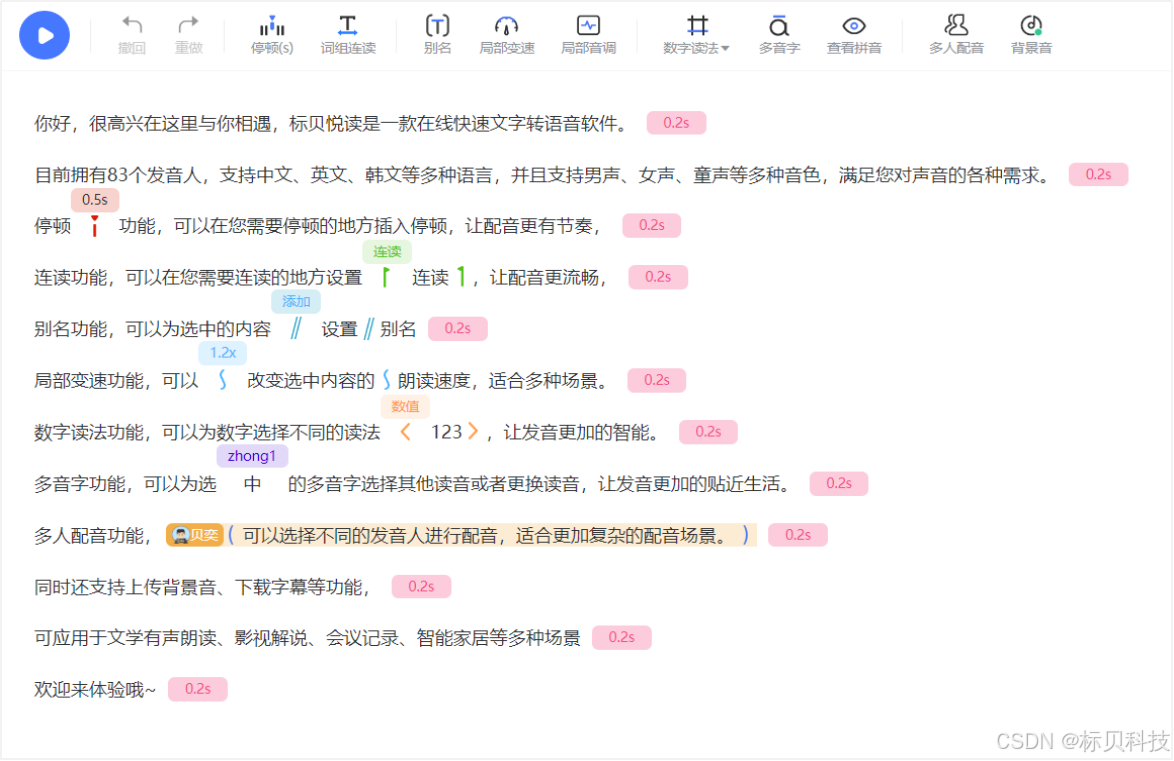Click the 0.2s pause after 让配音更有节奏
The image size is (1174, 761).
tap(651, 225)
